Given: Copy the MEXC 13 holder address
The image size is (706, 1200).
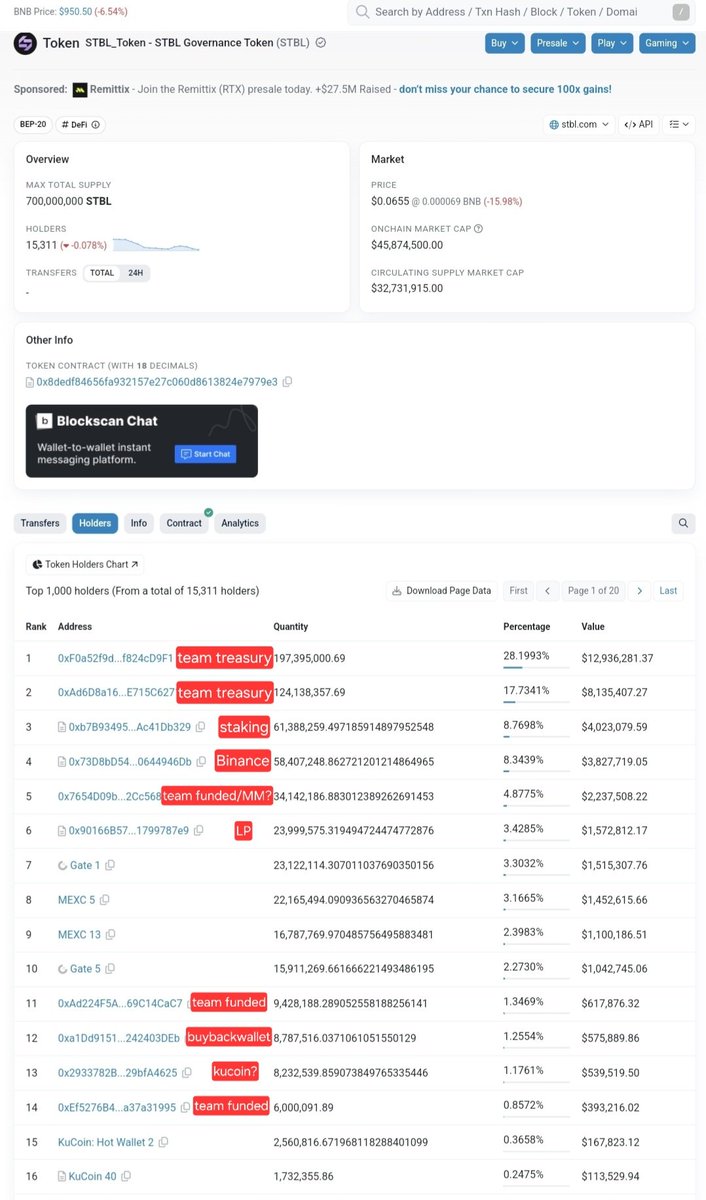Looking at the screenshot, I should click(x=110, y=935).
